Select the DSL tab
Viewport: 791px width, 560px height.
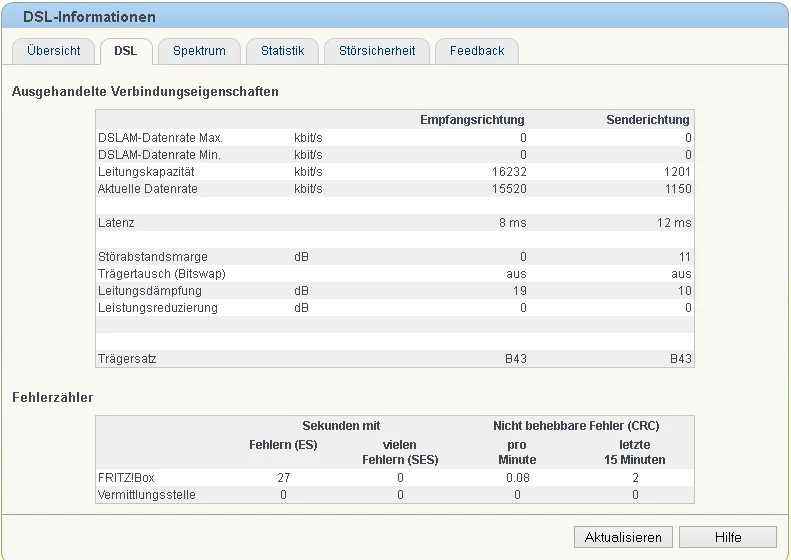(126, 51)
